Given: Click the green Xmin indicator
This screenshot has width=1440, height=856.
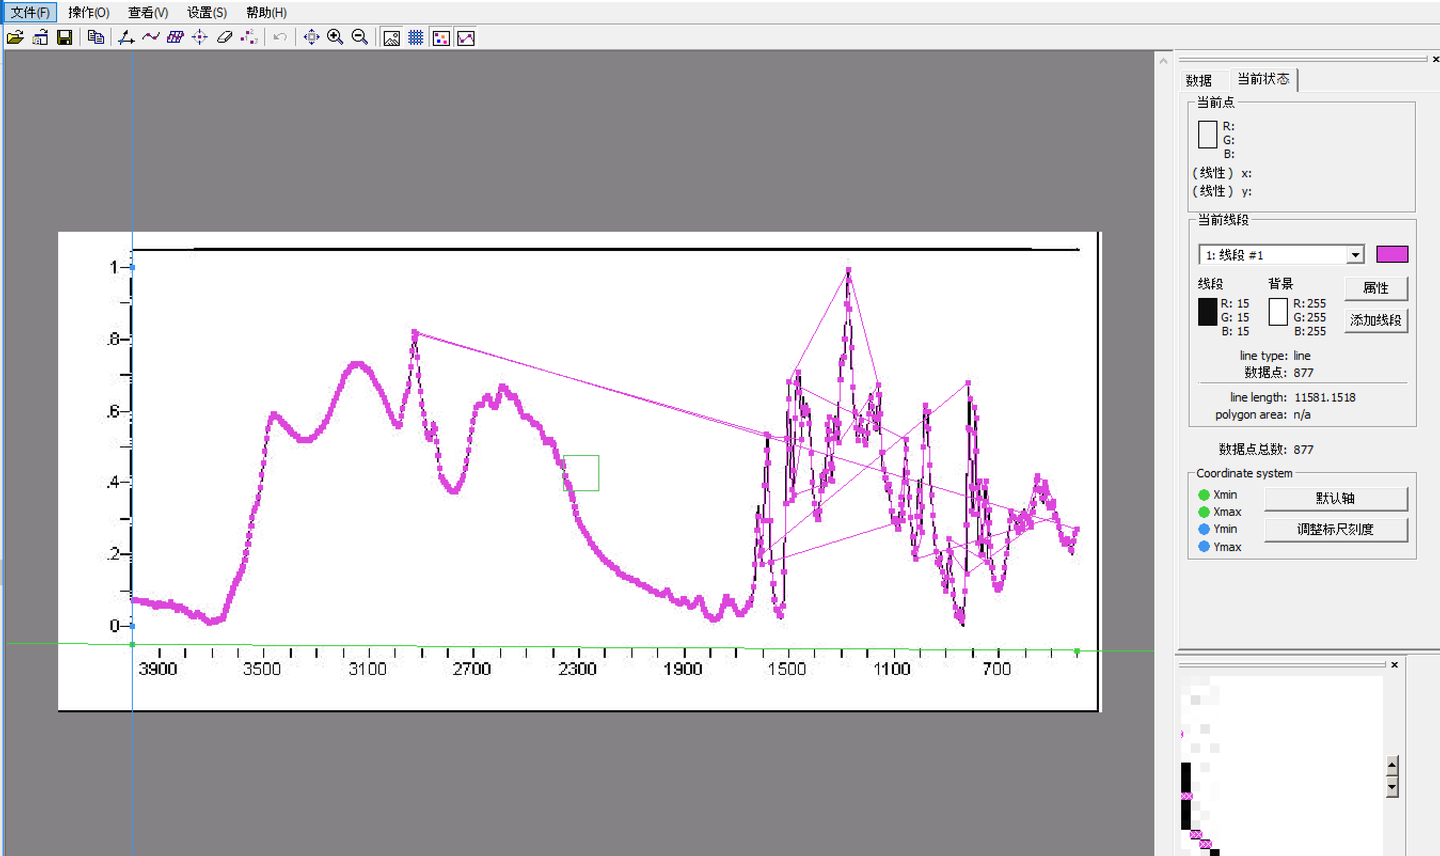Looking at the screenshot, I should [1204, 495].
